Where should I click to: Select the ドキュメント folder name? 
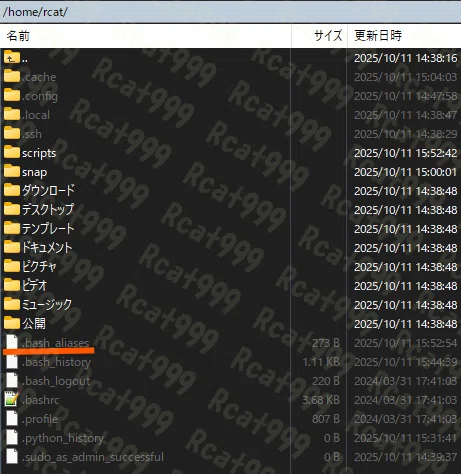tap(47, 248)
